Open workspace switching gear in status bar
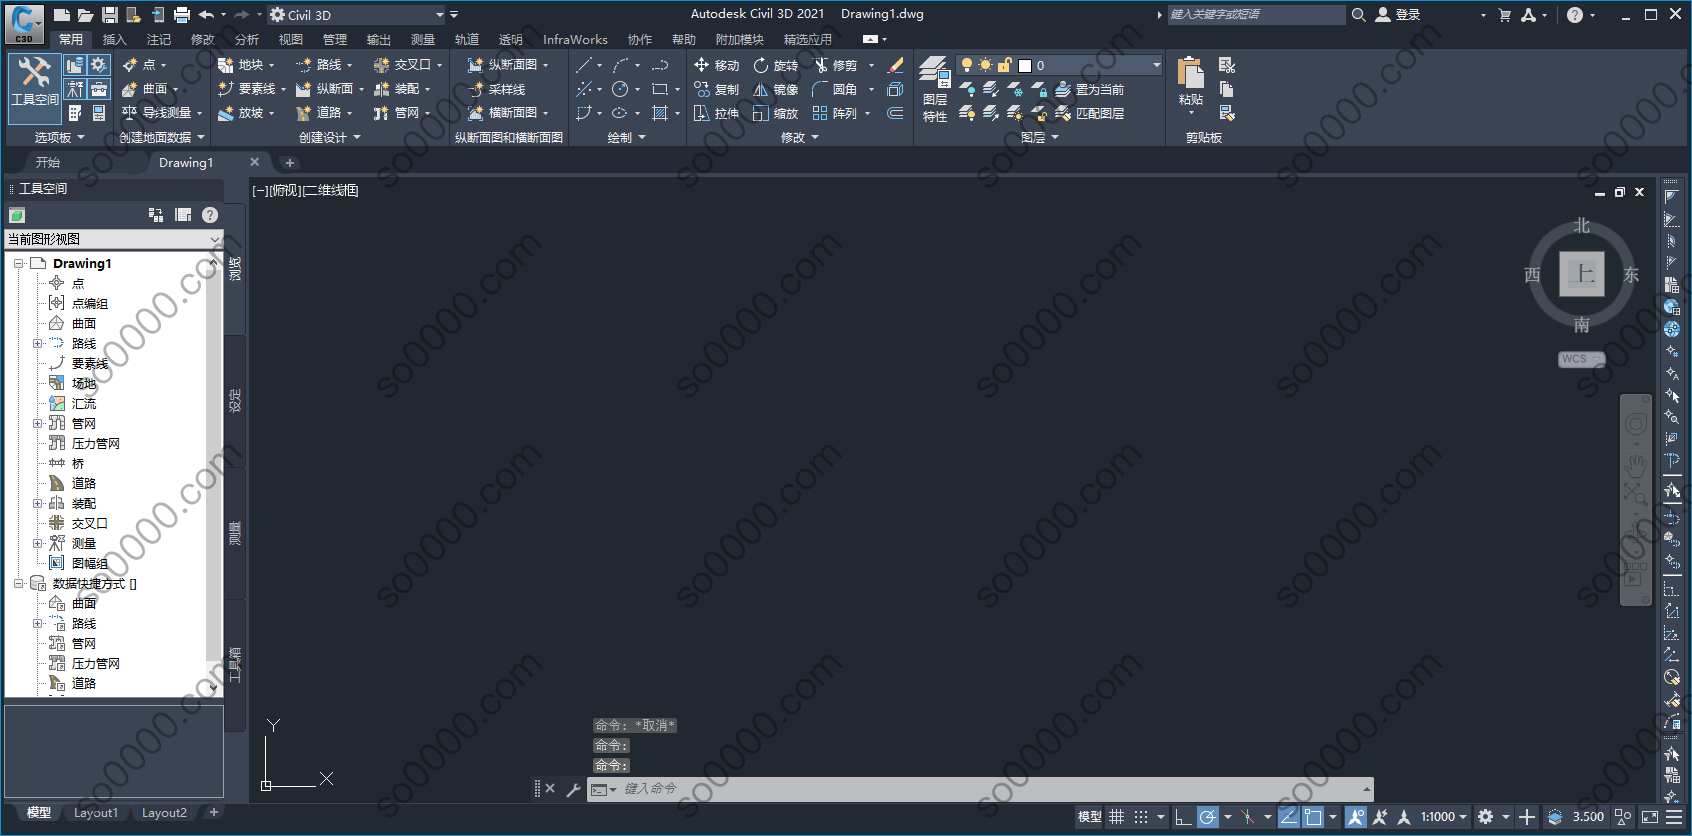 pyautogui.click(x=1486, y=817)
